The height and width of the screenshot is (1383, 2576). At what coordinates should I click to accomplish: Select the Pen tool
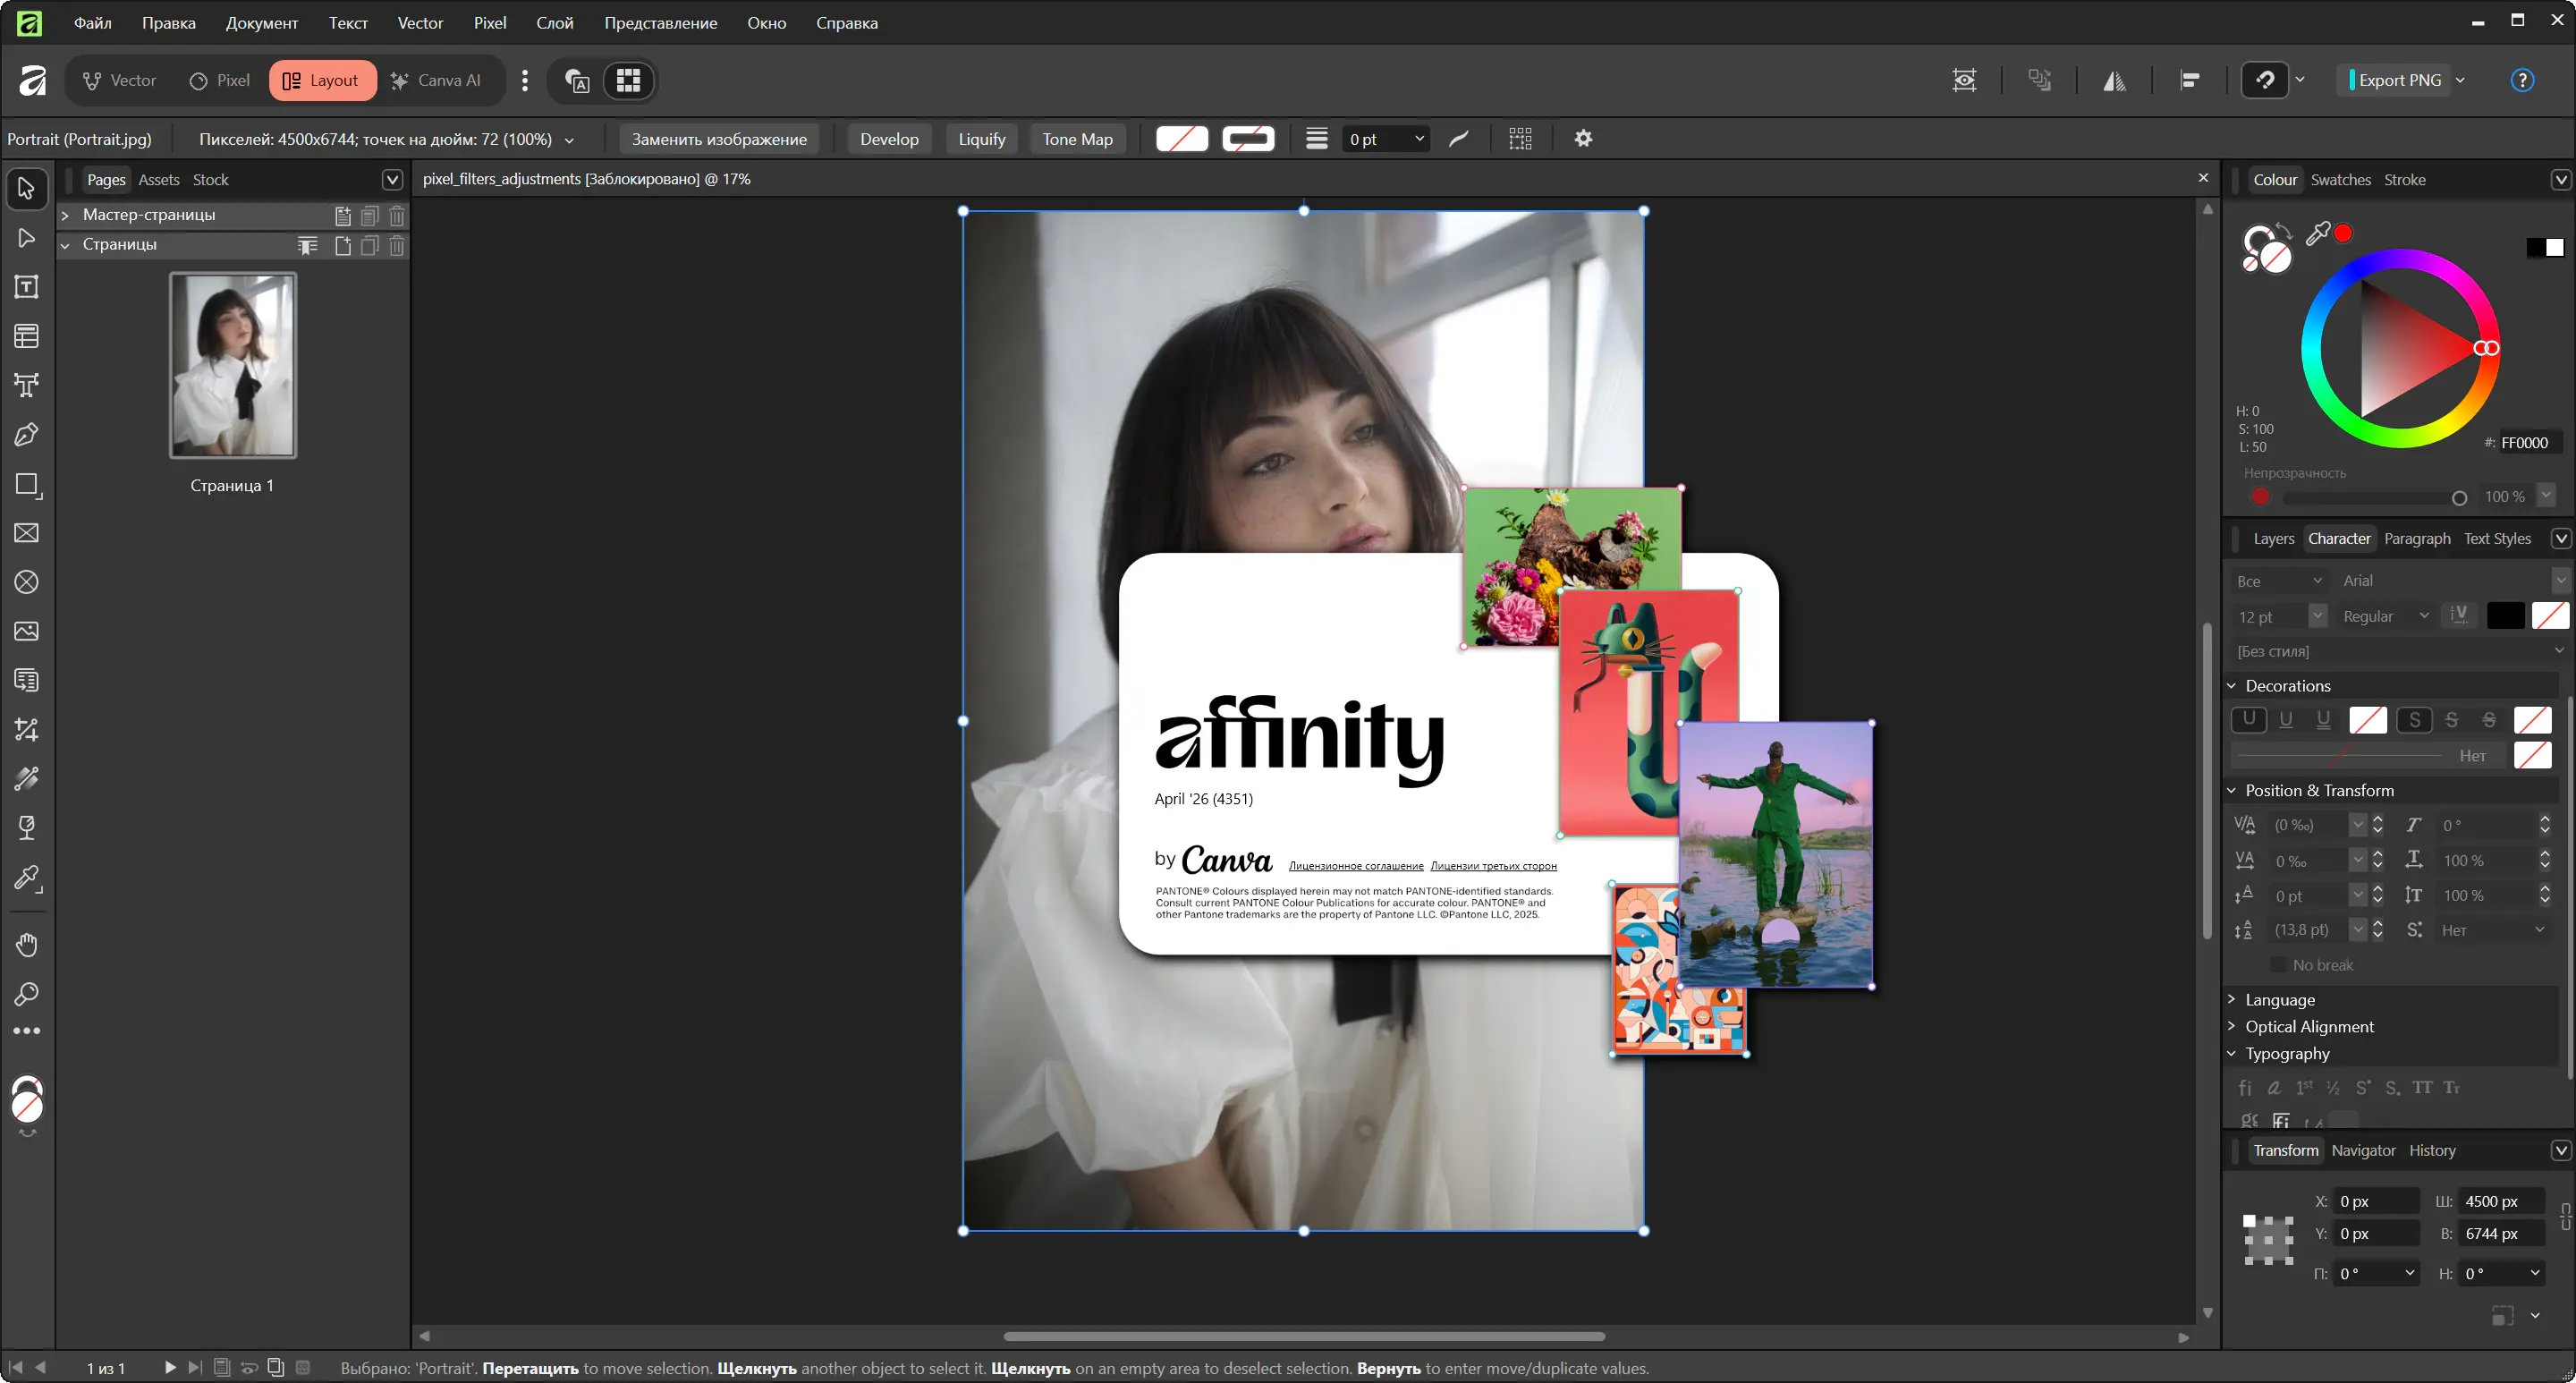[27, 434]
